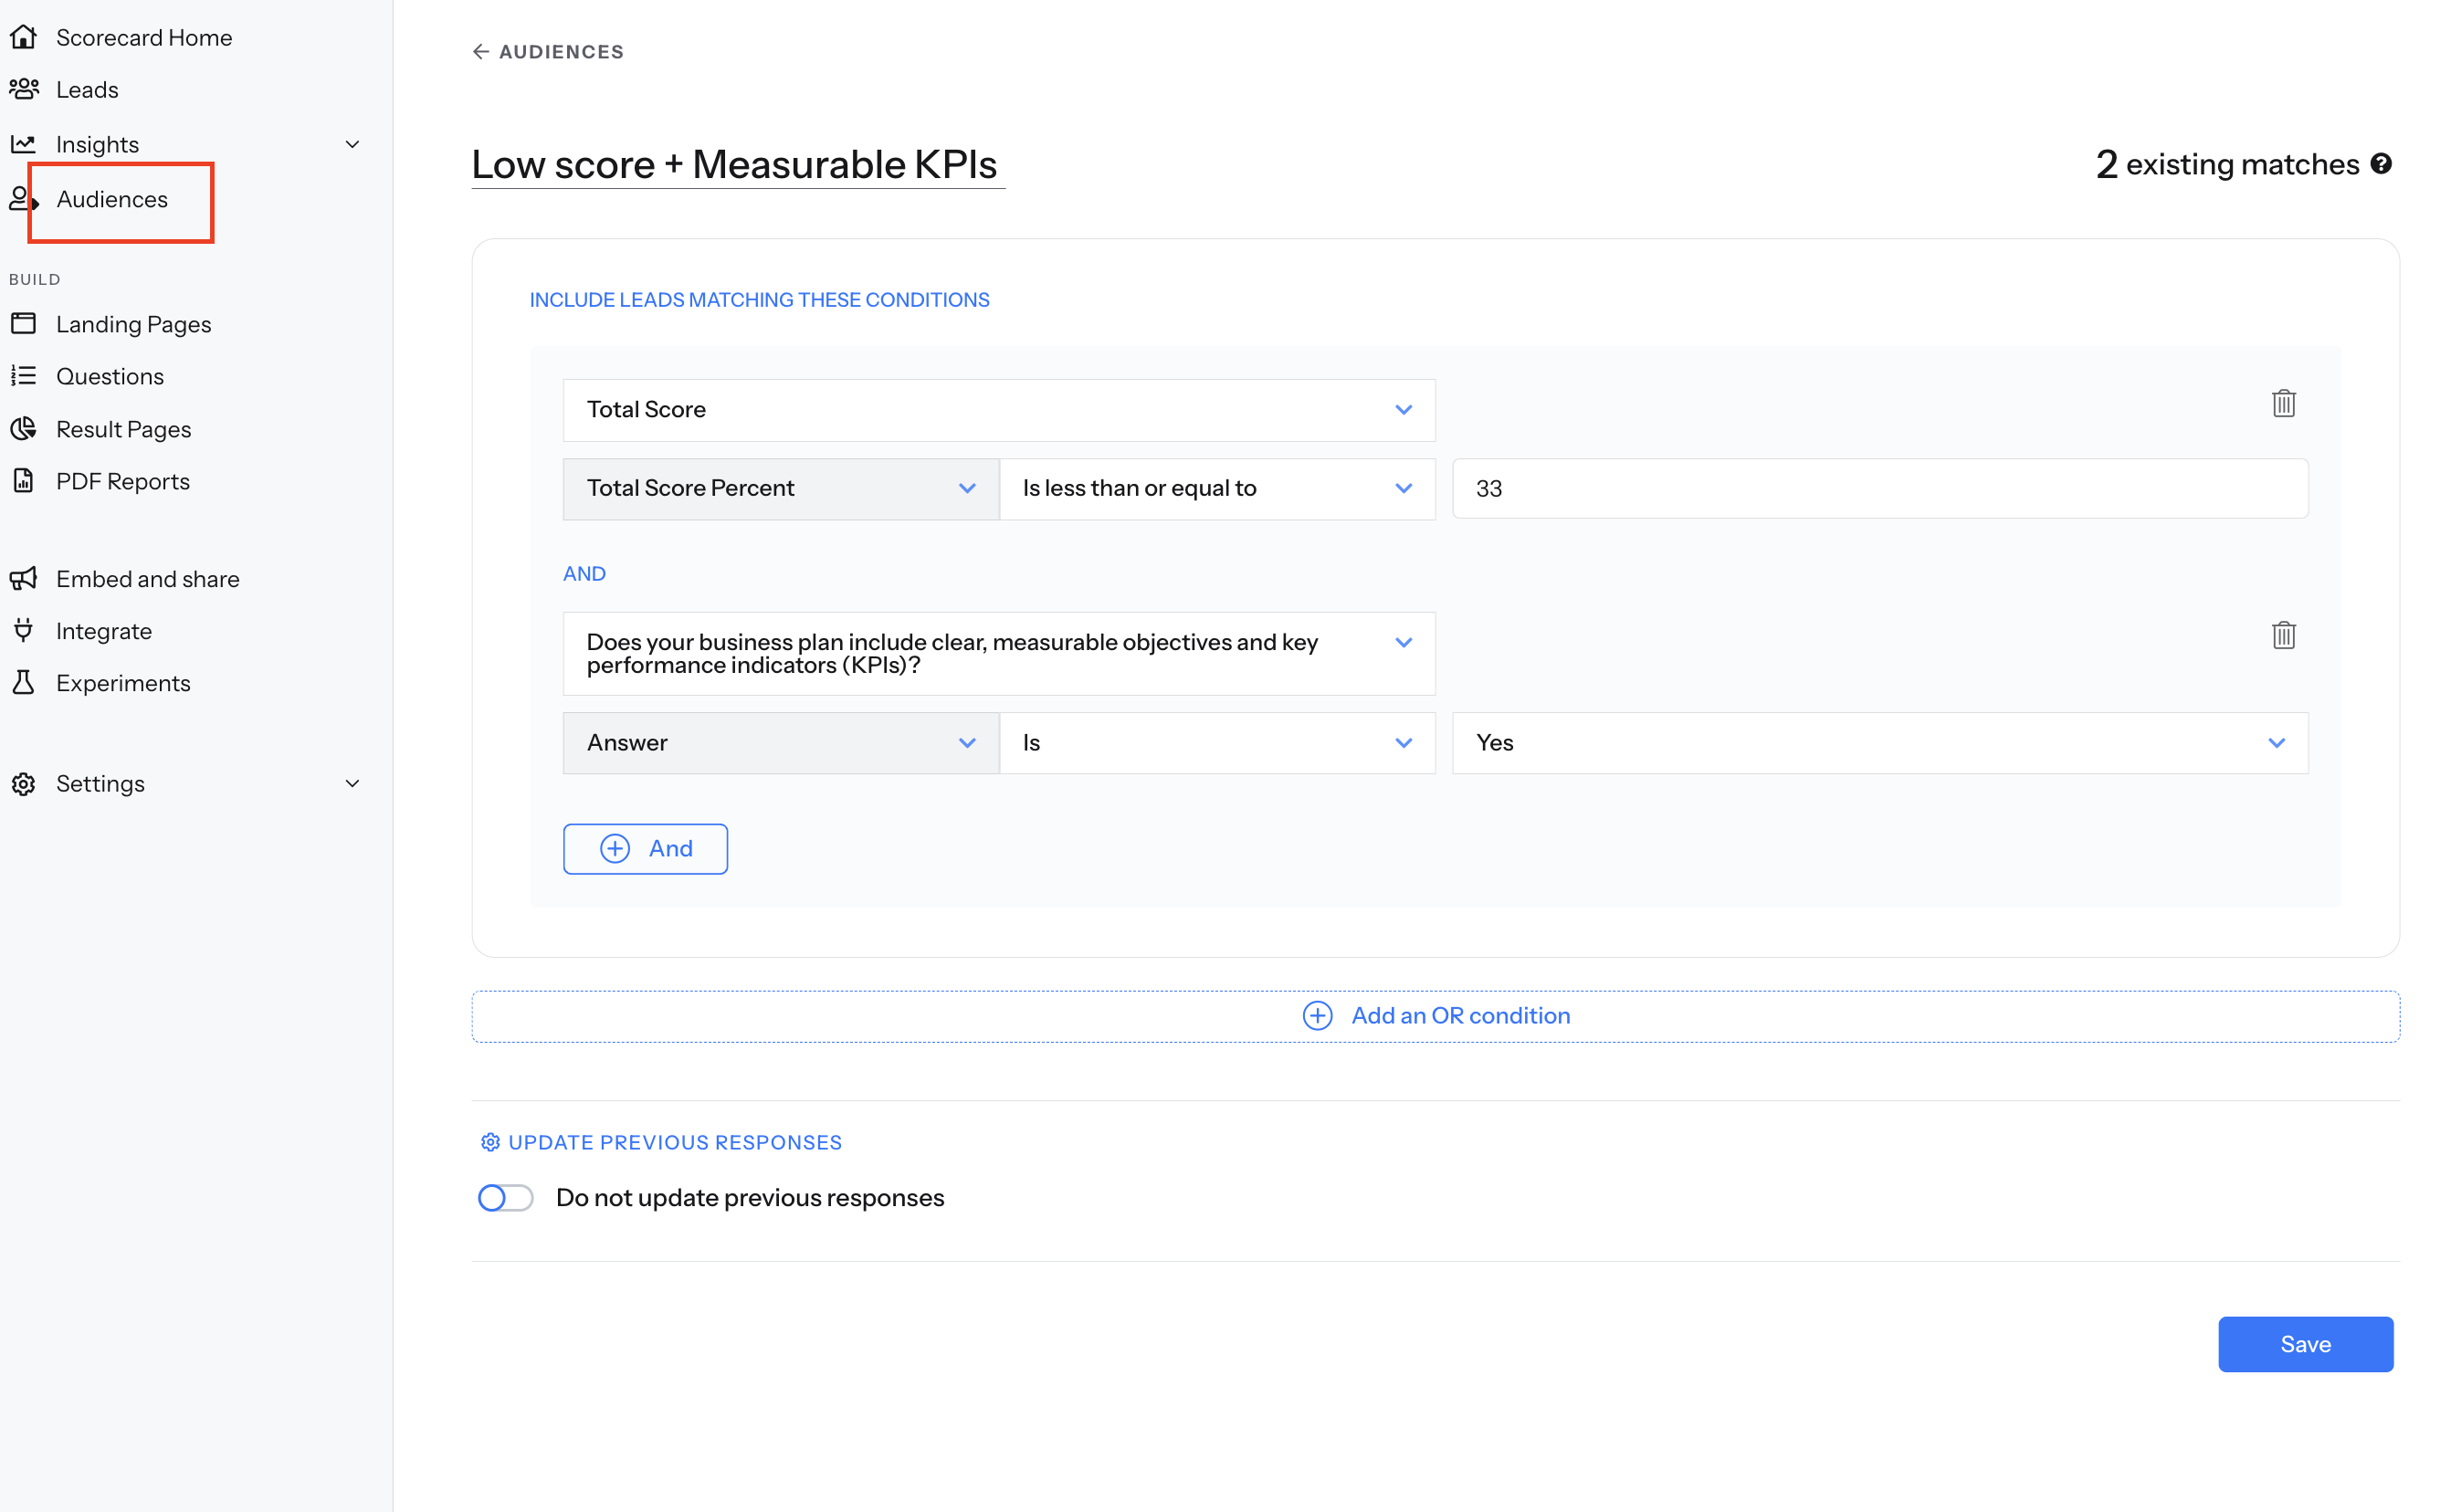Open PDF Reports from sidebar

tap(122, 481)
